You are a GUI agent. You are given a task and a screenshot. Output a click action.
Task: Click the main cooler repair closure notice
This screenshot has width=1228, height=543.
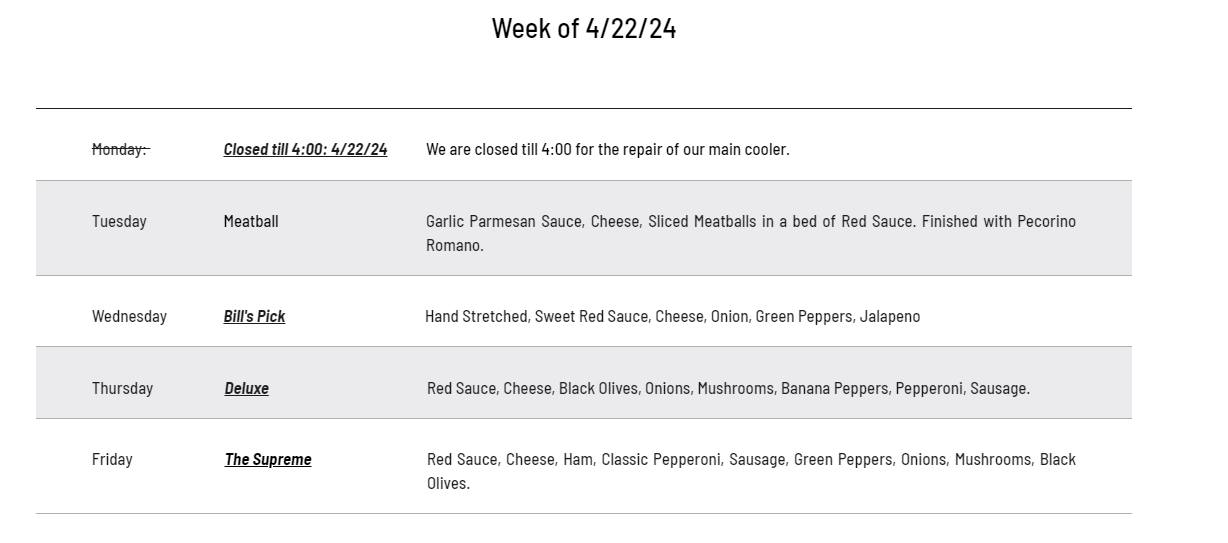coord(607,149)
